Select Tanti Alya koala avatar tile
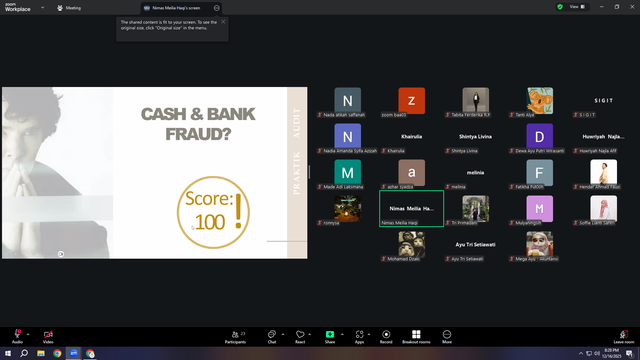Image resolution: width=640 pixels, height=360 pixels. tap(540, 102)
